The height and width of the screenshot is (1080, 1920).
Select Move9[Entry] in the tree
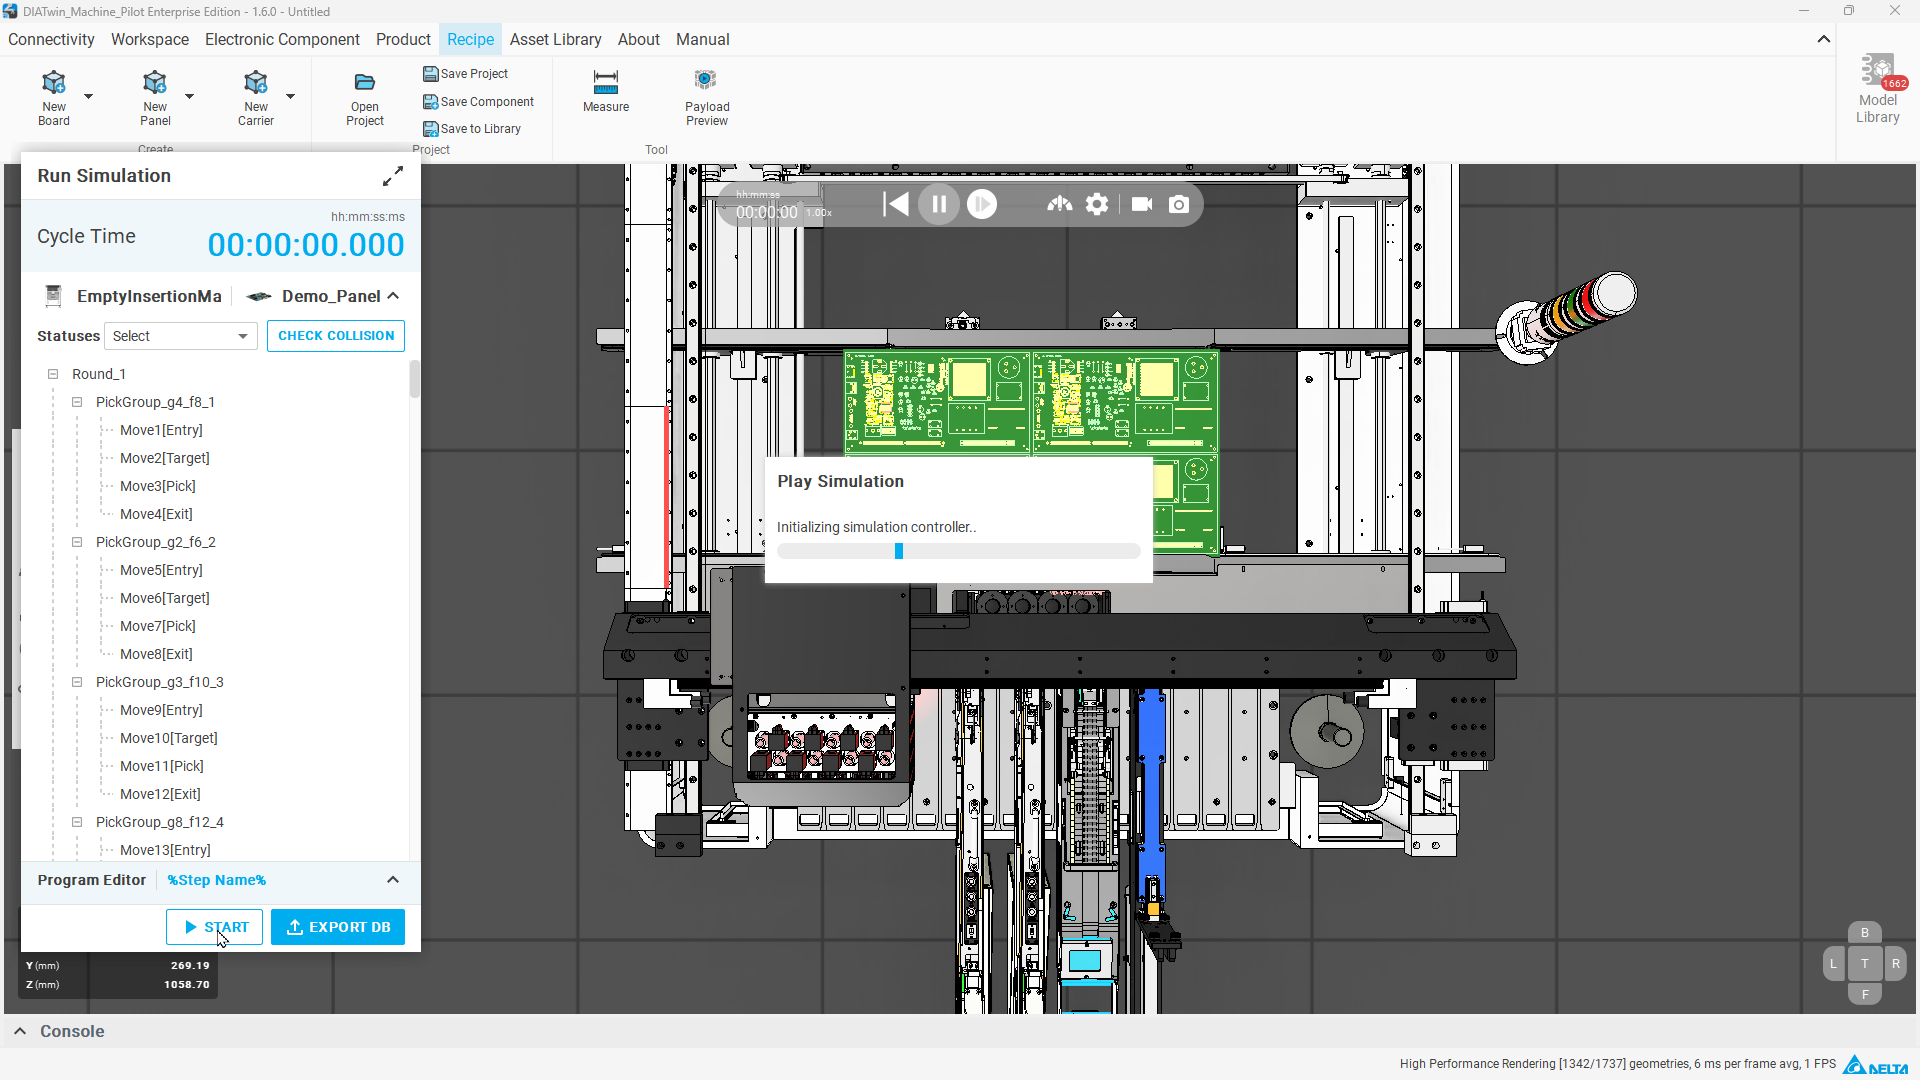point(161,710)
